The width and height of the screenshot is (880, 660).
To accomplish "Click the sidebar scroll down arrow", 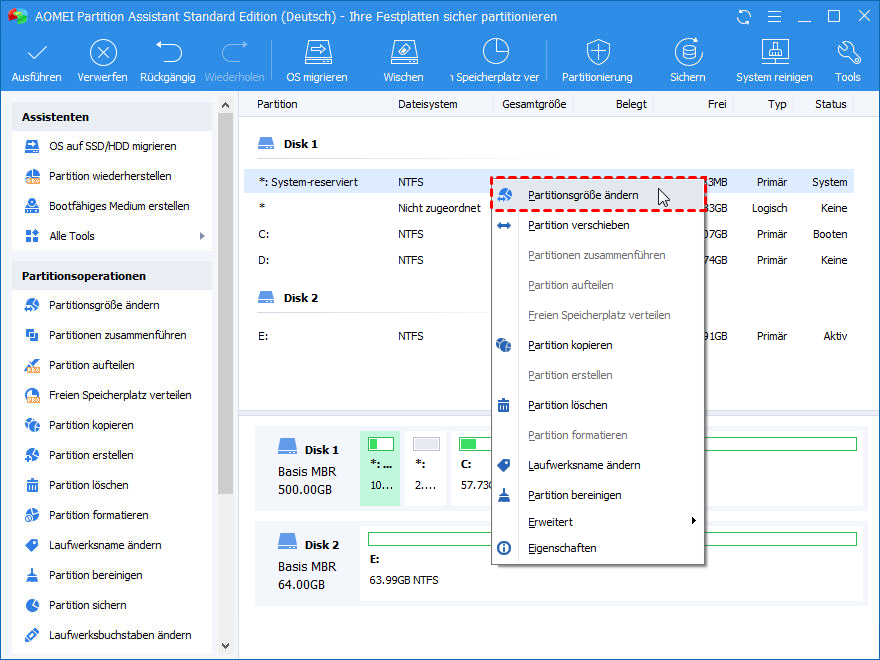I will coord(226,646).
